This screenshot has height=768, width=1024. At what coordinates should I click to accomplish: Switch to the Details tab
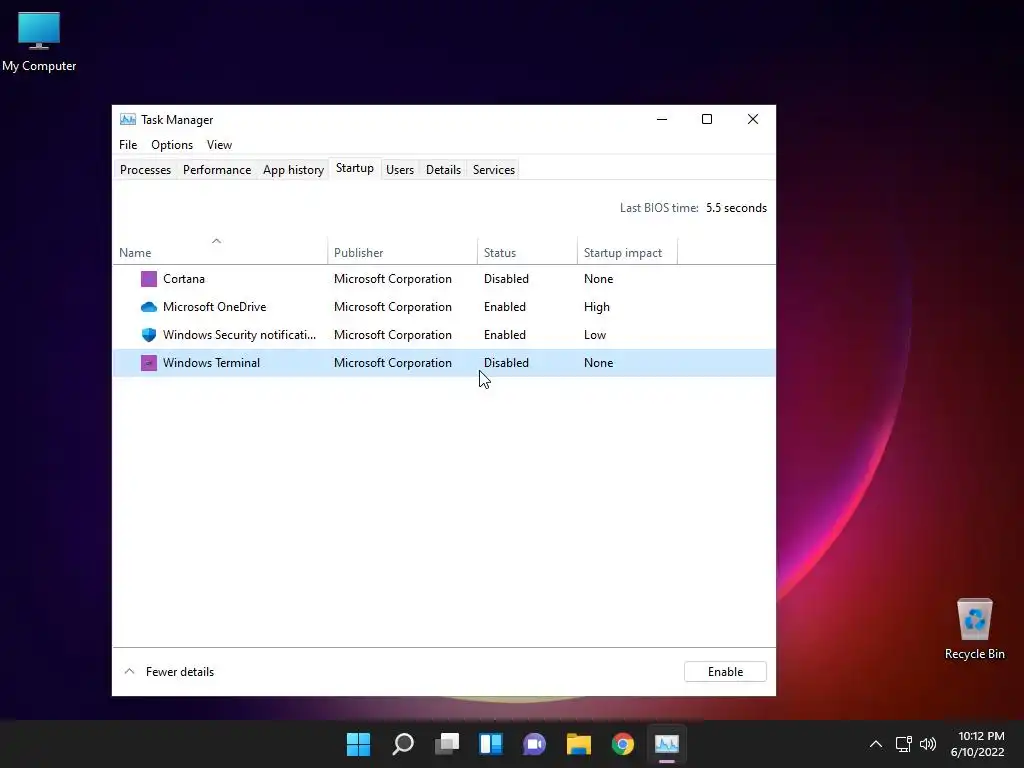tap(443, 170)
